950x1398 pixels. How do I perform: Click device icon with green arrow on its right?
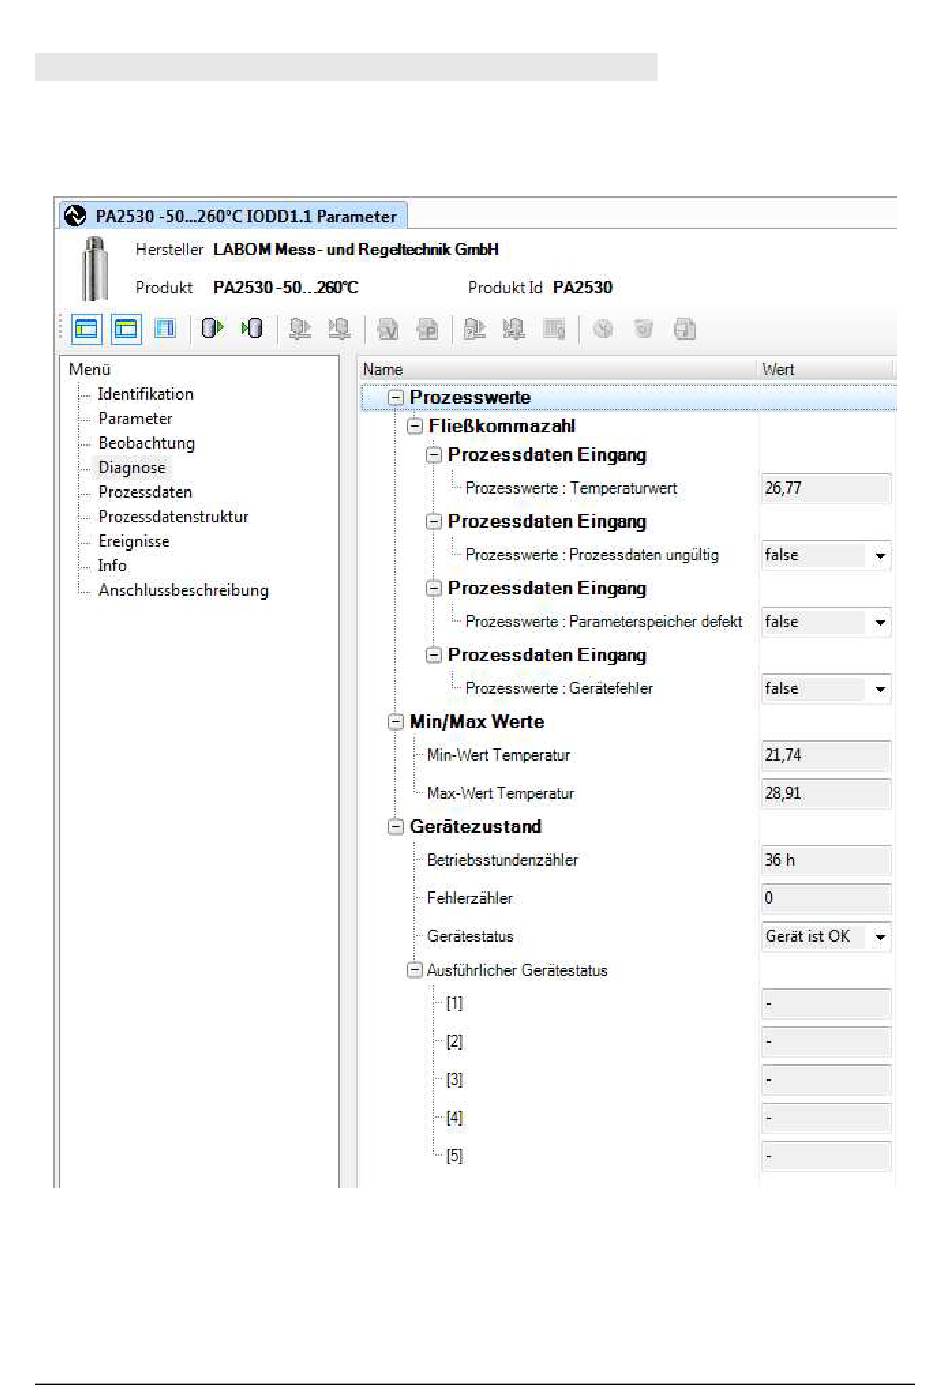[212, 328]
